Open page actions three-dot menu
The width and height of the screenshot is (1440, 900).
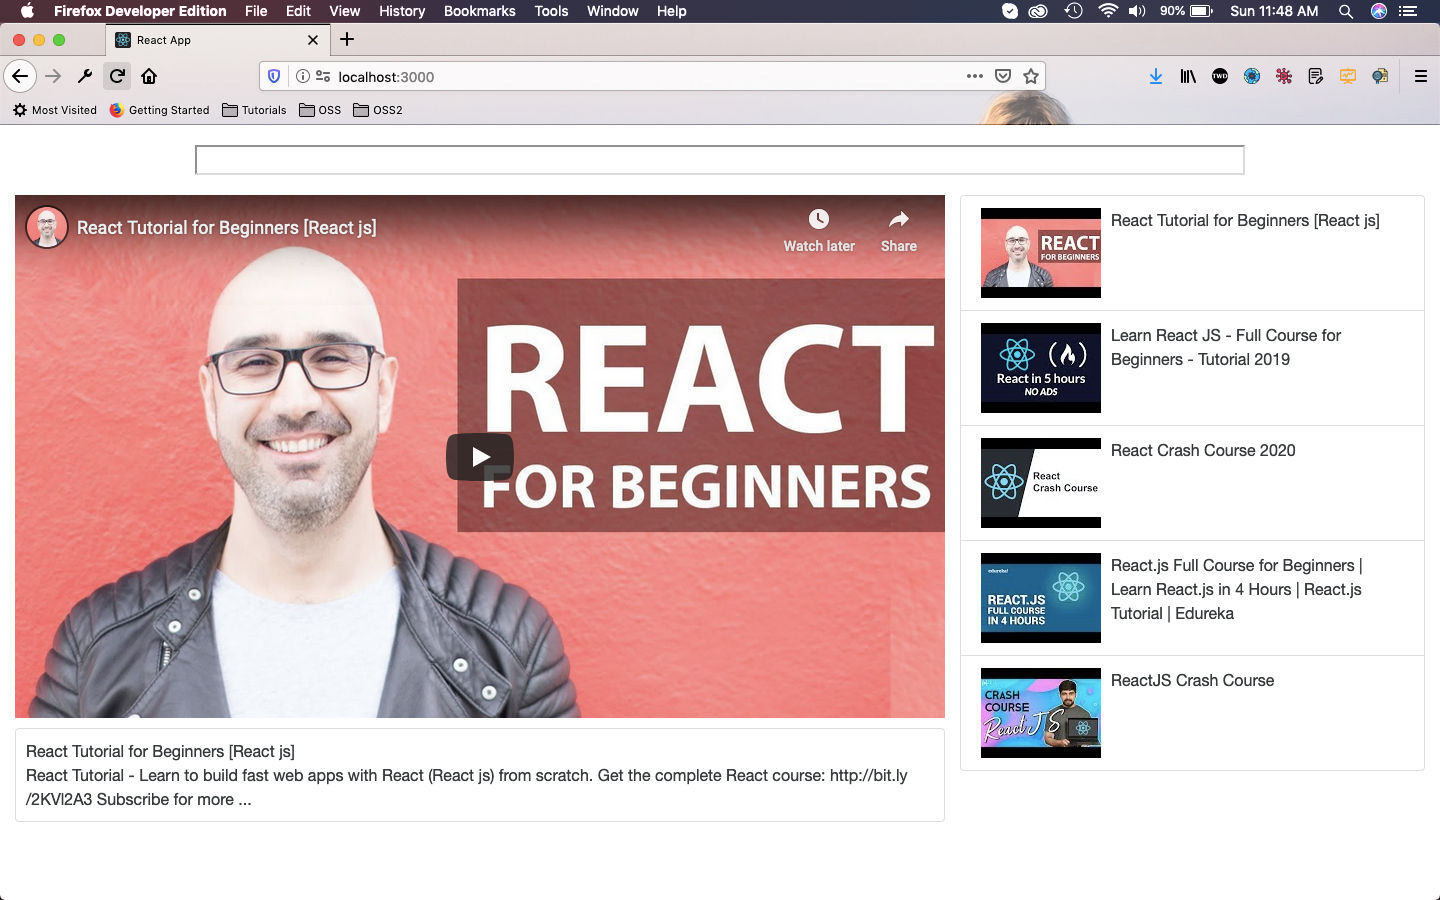pyautogui.click(x=975, y=76)
